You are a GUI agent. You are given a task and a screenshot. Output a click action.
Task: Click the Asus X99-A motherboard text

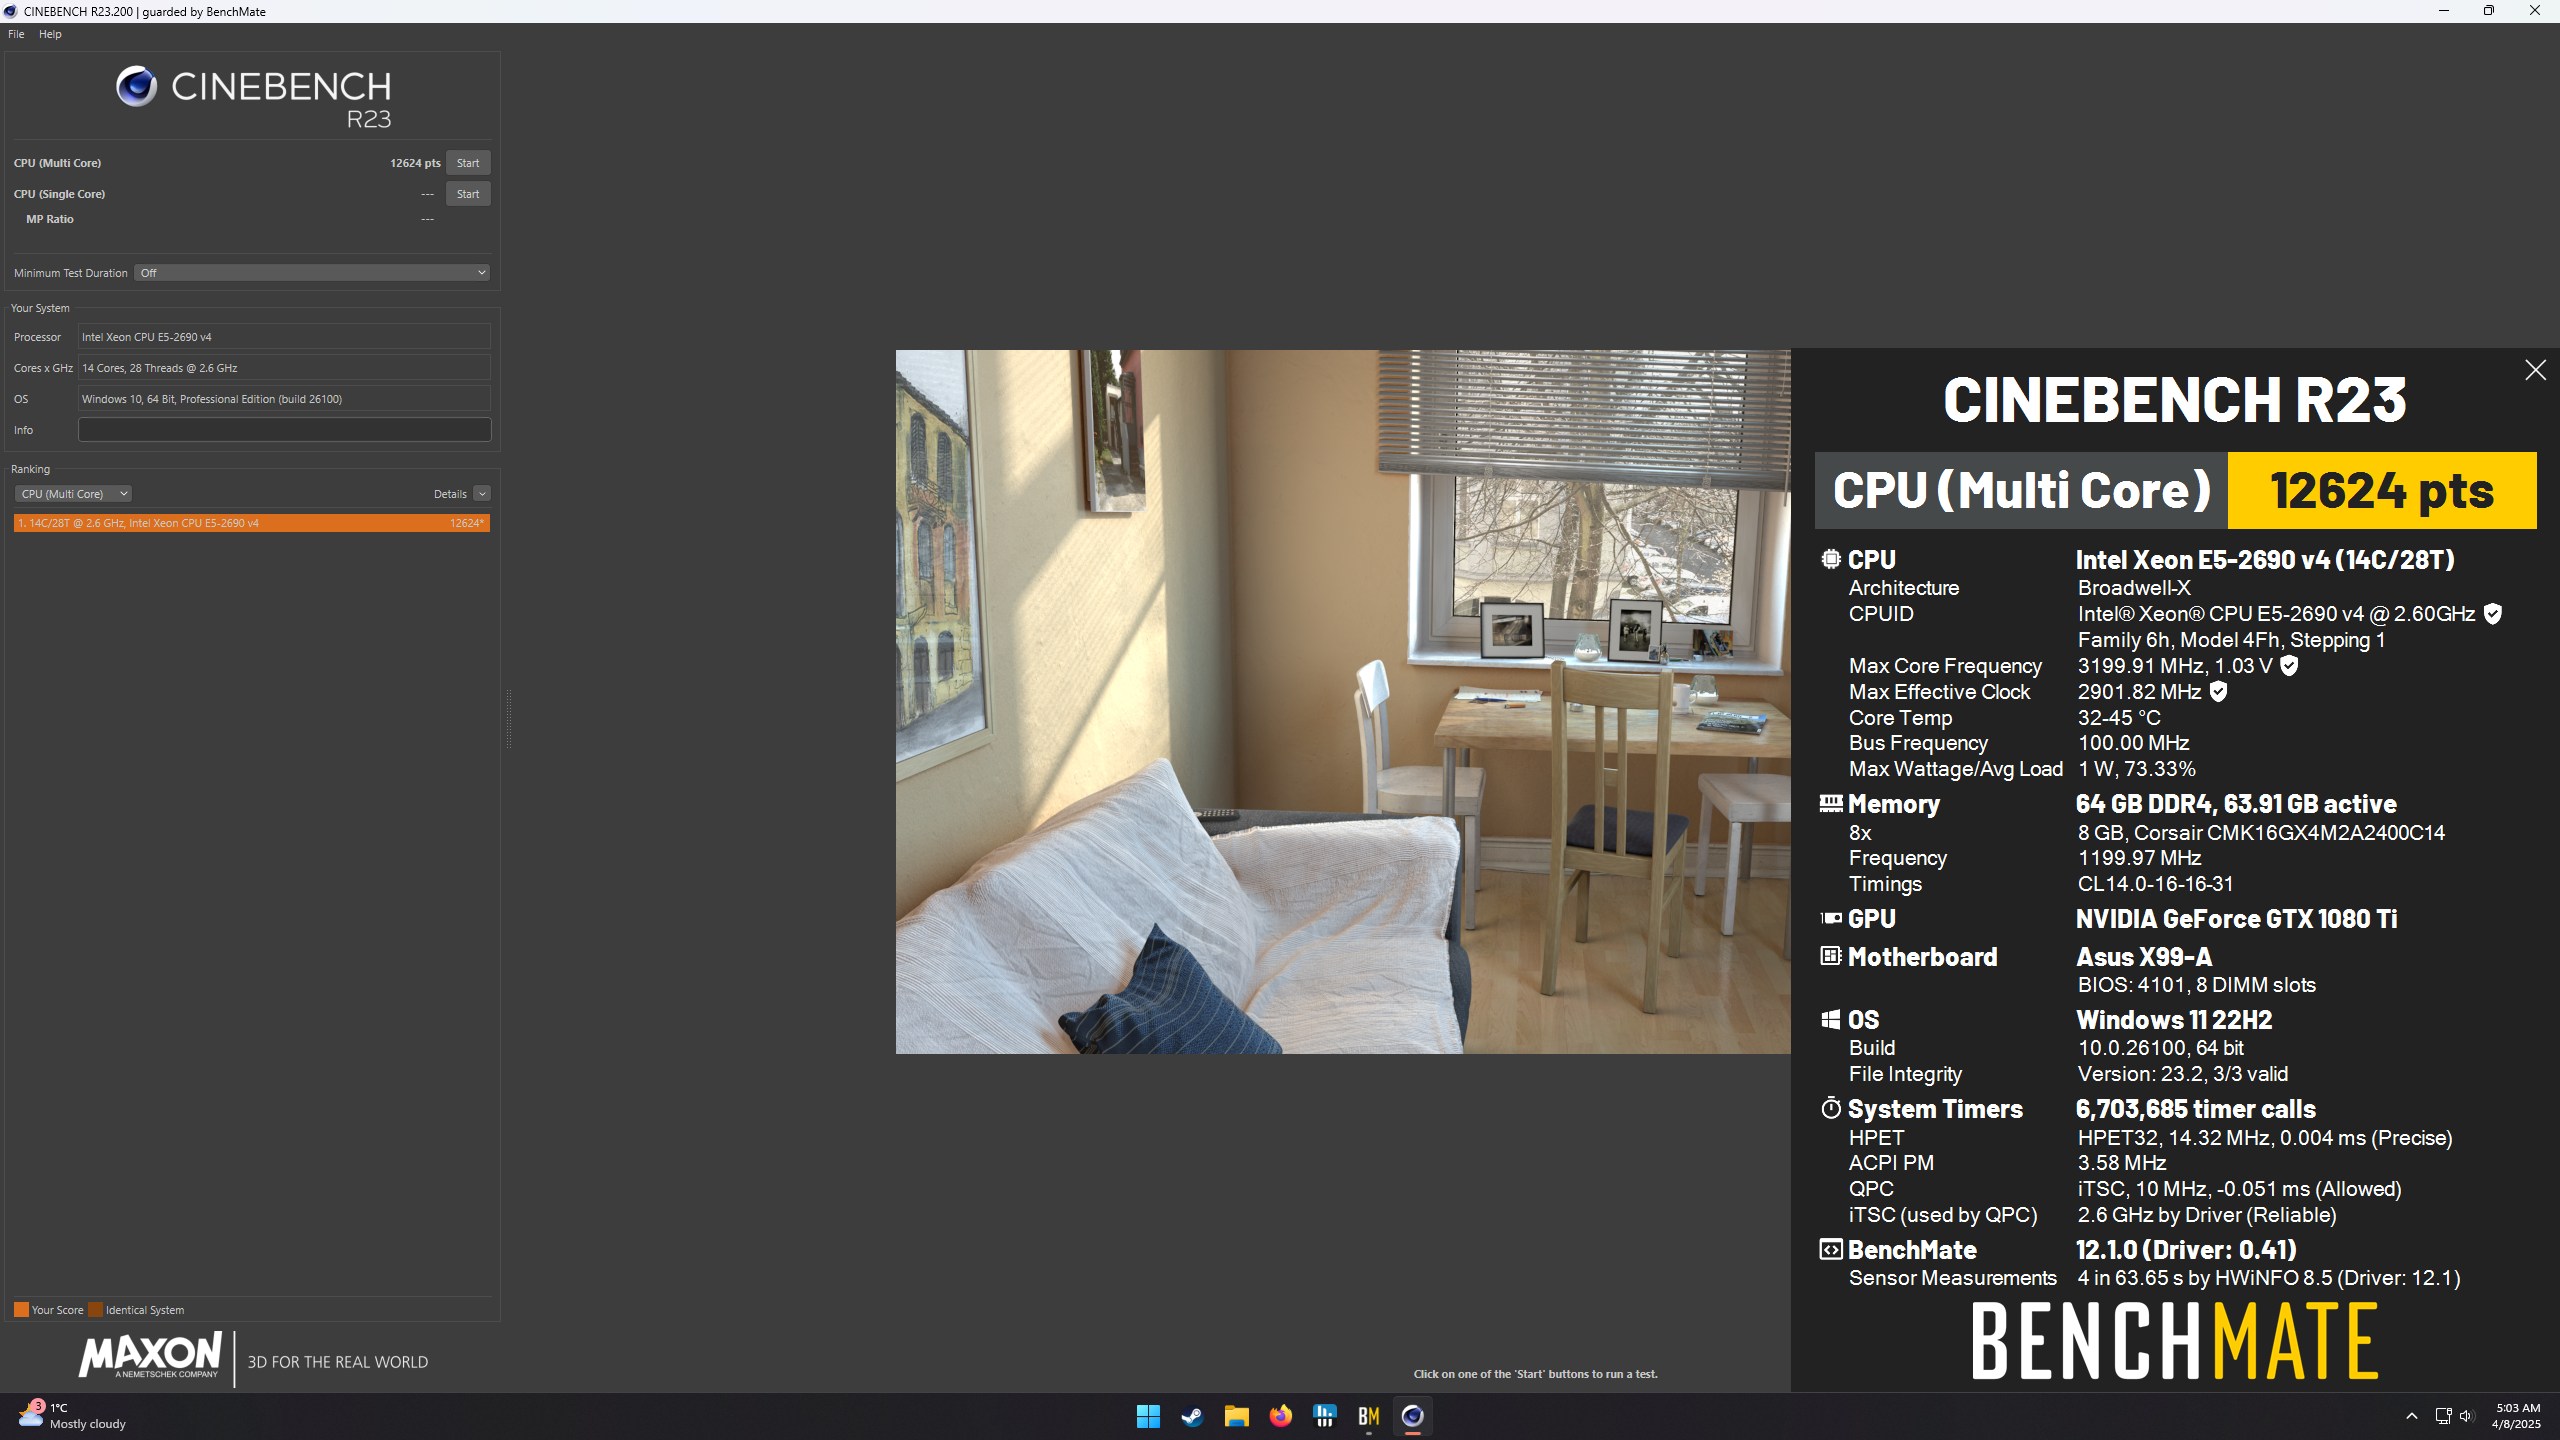[x=2144, y=957]
